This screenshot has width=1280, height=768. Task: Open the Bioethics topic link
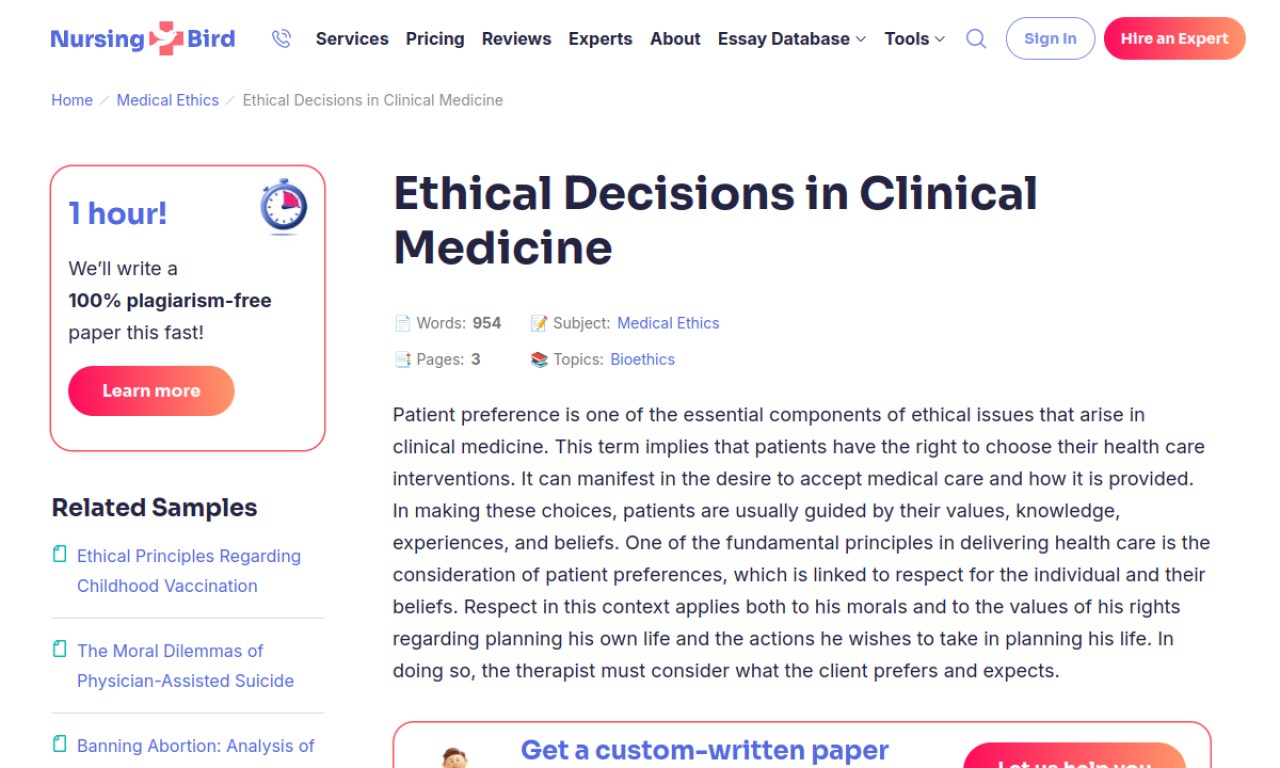tap(642, 360)
